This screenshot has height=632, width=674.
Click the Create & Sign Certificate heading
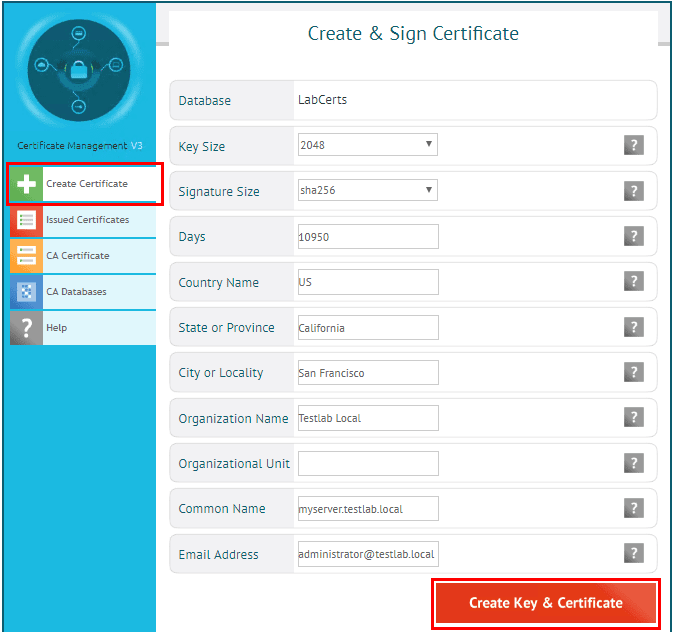tap(413, 34)
